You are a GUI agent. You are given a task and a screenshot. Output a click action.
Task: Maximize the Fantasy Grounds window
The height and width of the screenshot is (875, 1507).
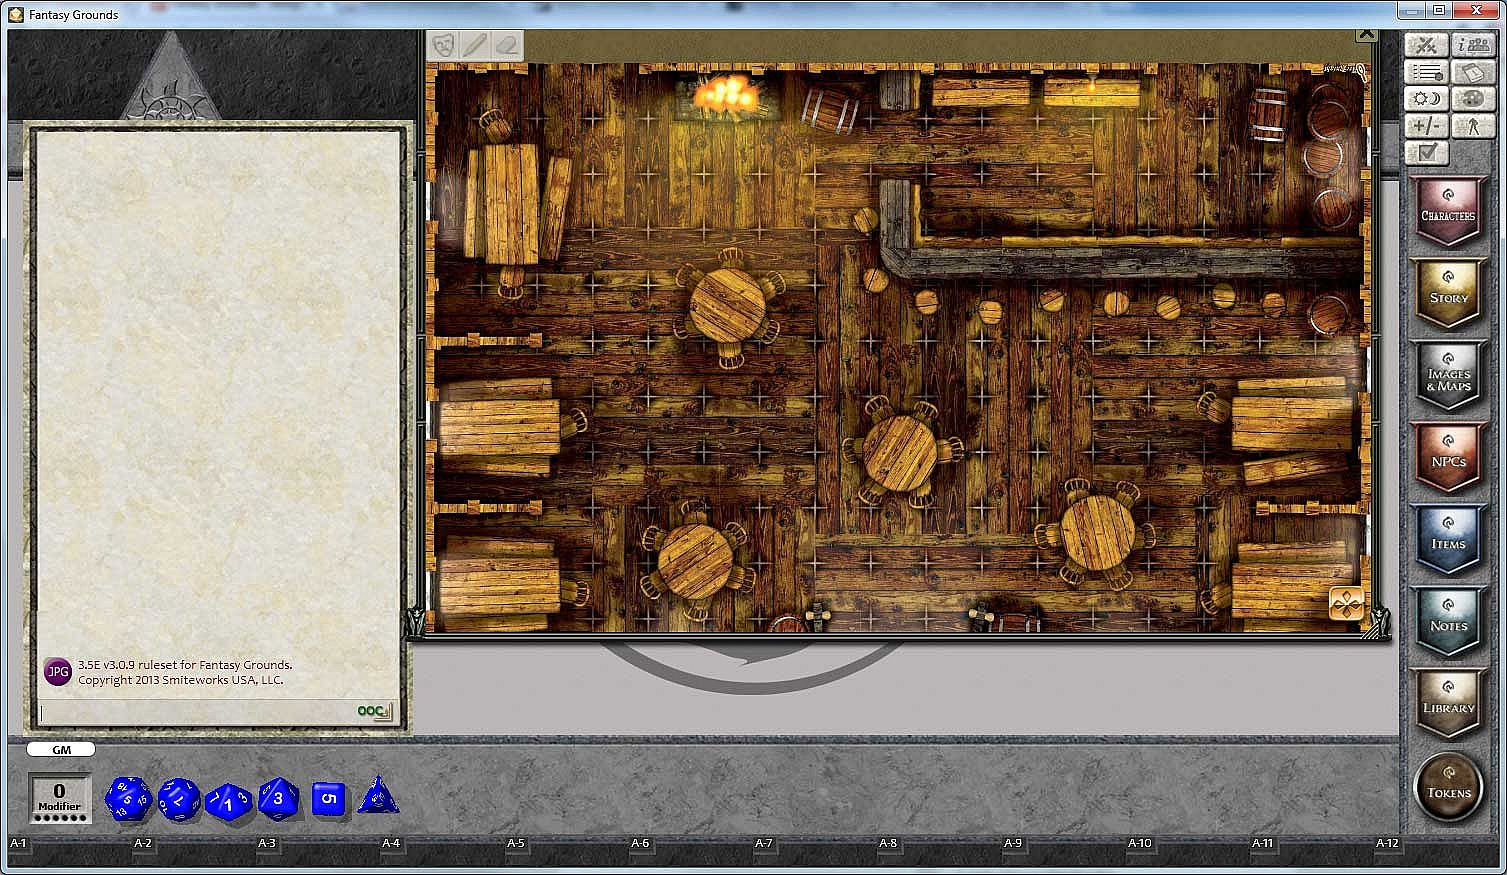[1439, 10]
